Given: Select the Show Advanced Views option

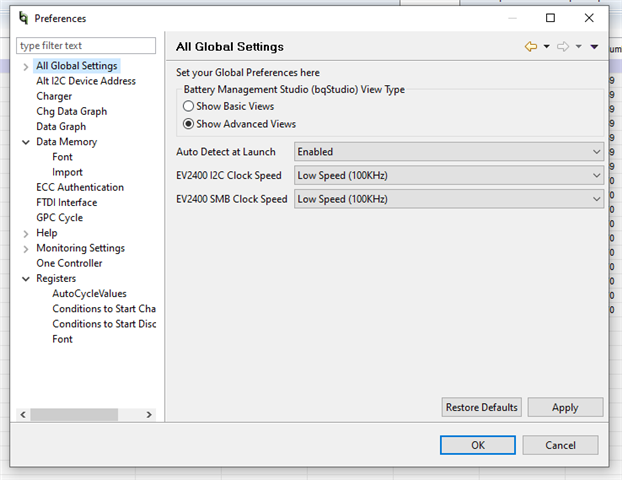Looking at the screenshot, I should coord(188,124).
